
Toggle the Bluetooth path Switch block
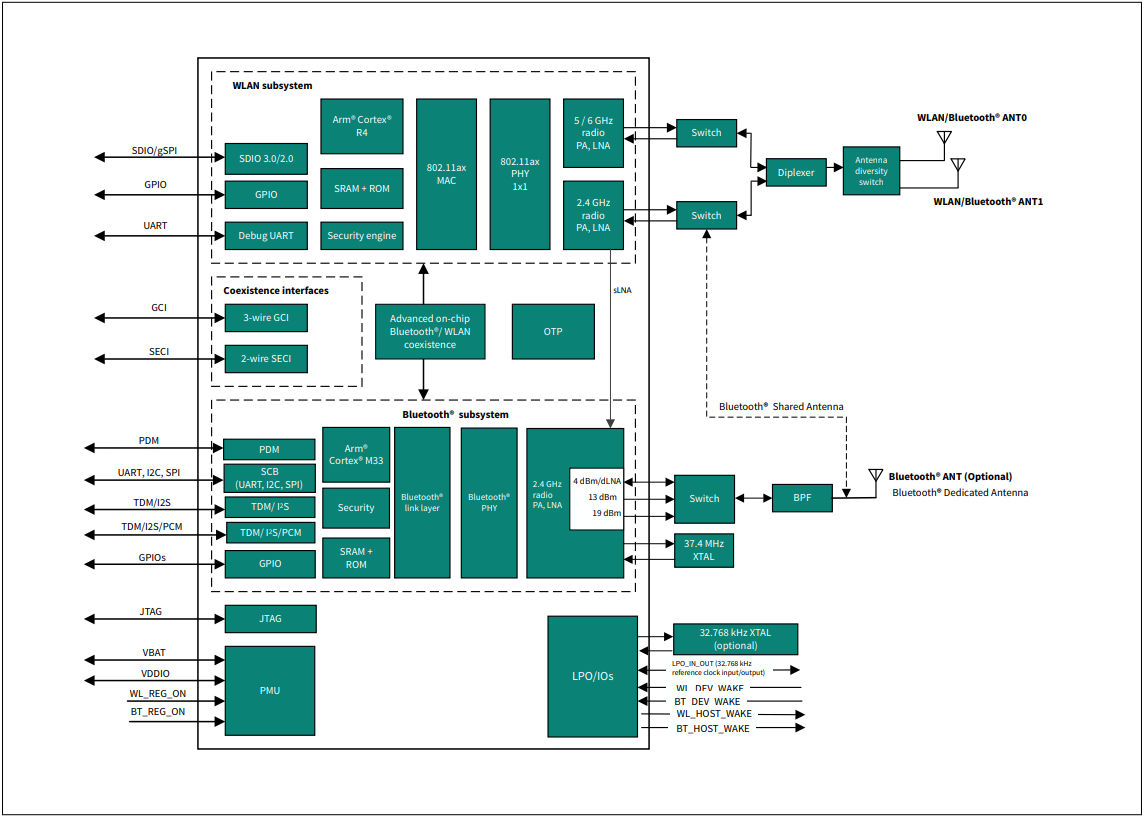click(x=705, y=499)
